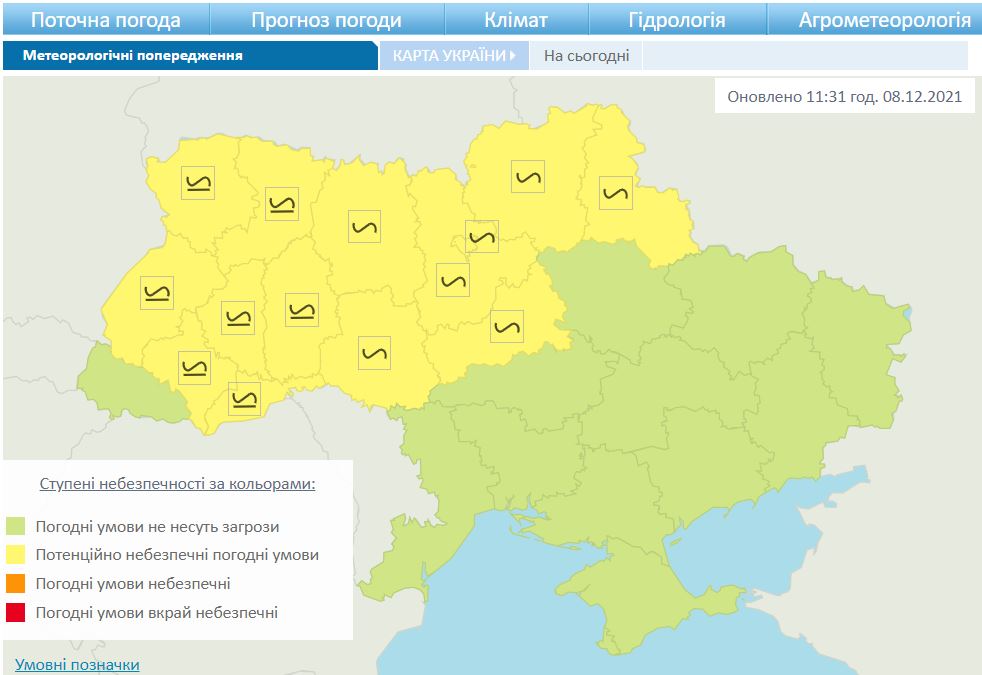Click the warning icon in Volyn region, far northwest
Screen dimensions: 982x675
click(198, 182)
